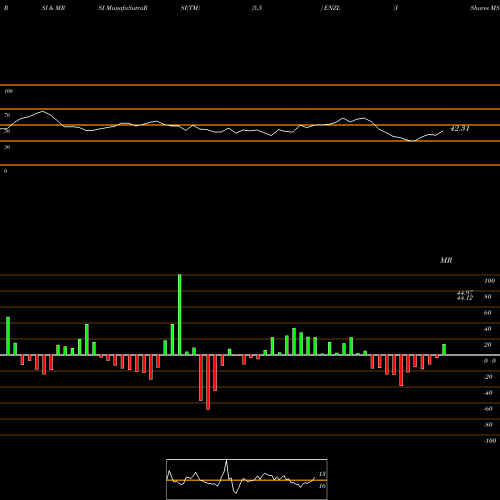Viewport: 500px width, 500px height.
Task: Click the MR axis label 20
Action: click(x=487, y=345)
